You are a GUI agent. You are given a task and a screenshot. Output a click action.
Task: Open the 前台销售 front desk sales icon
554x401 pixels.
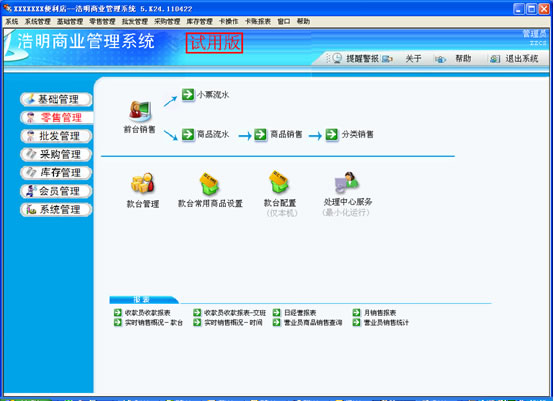click(140, 111)
